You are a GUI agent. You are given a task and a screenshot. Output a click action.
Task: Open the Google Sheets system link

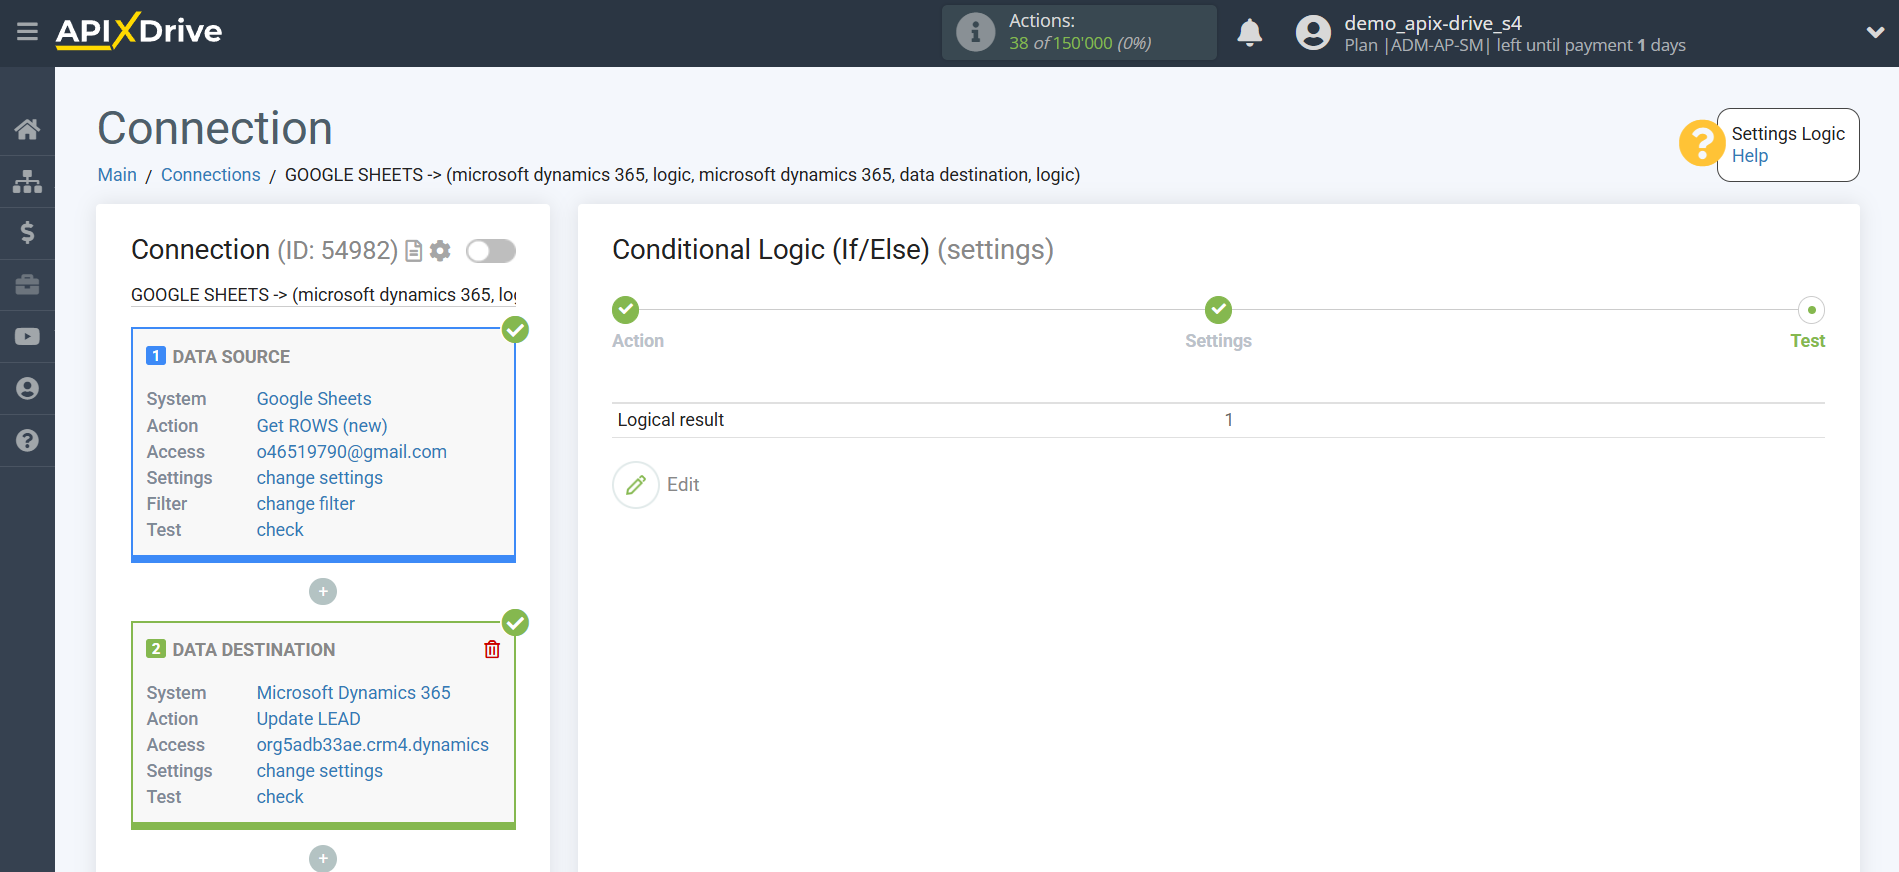pos(314,399)
